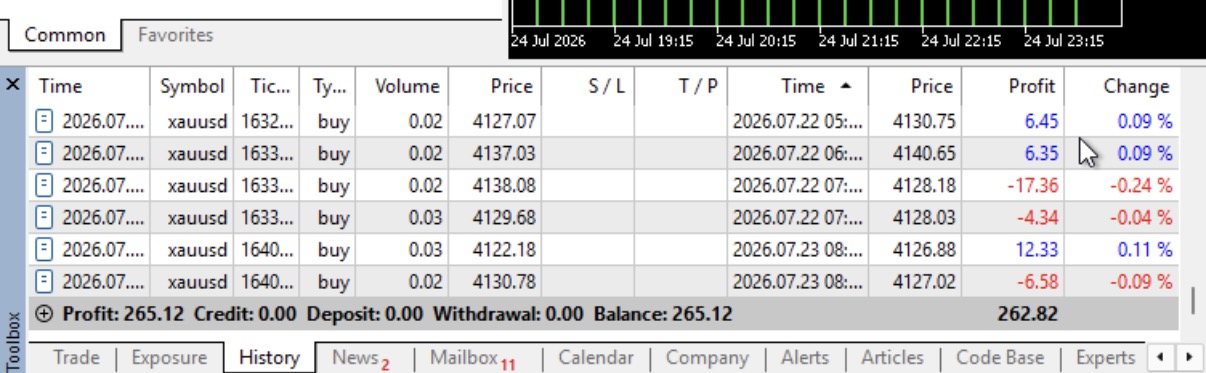This screenshot has height=373, width=1206.
Task: Select the row icon for profit -6.58
Action: [x=43, y=281]
